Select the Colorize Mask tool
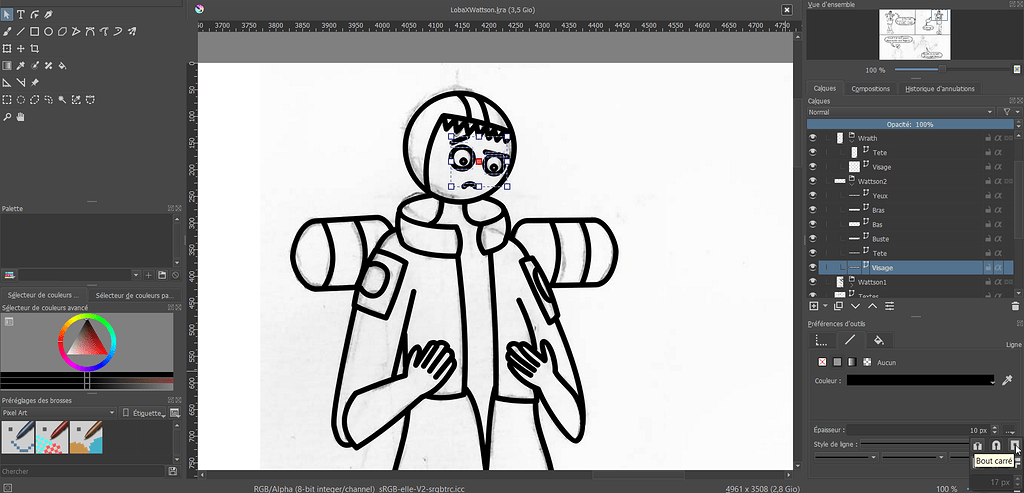Screen dimensions: 1024x493 35,65
